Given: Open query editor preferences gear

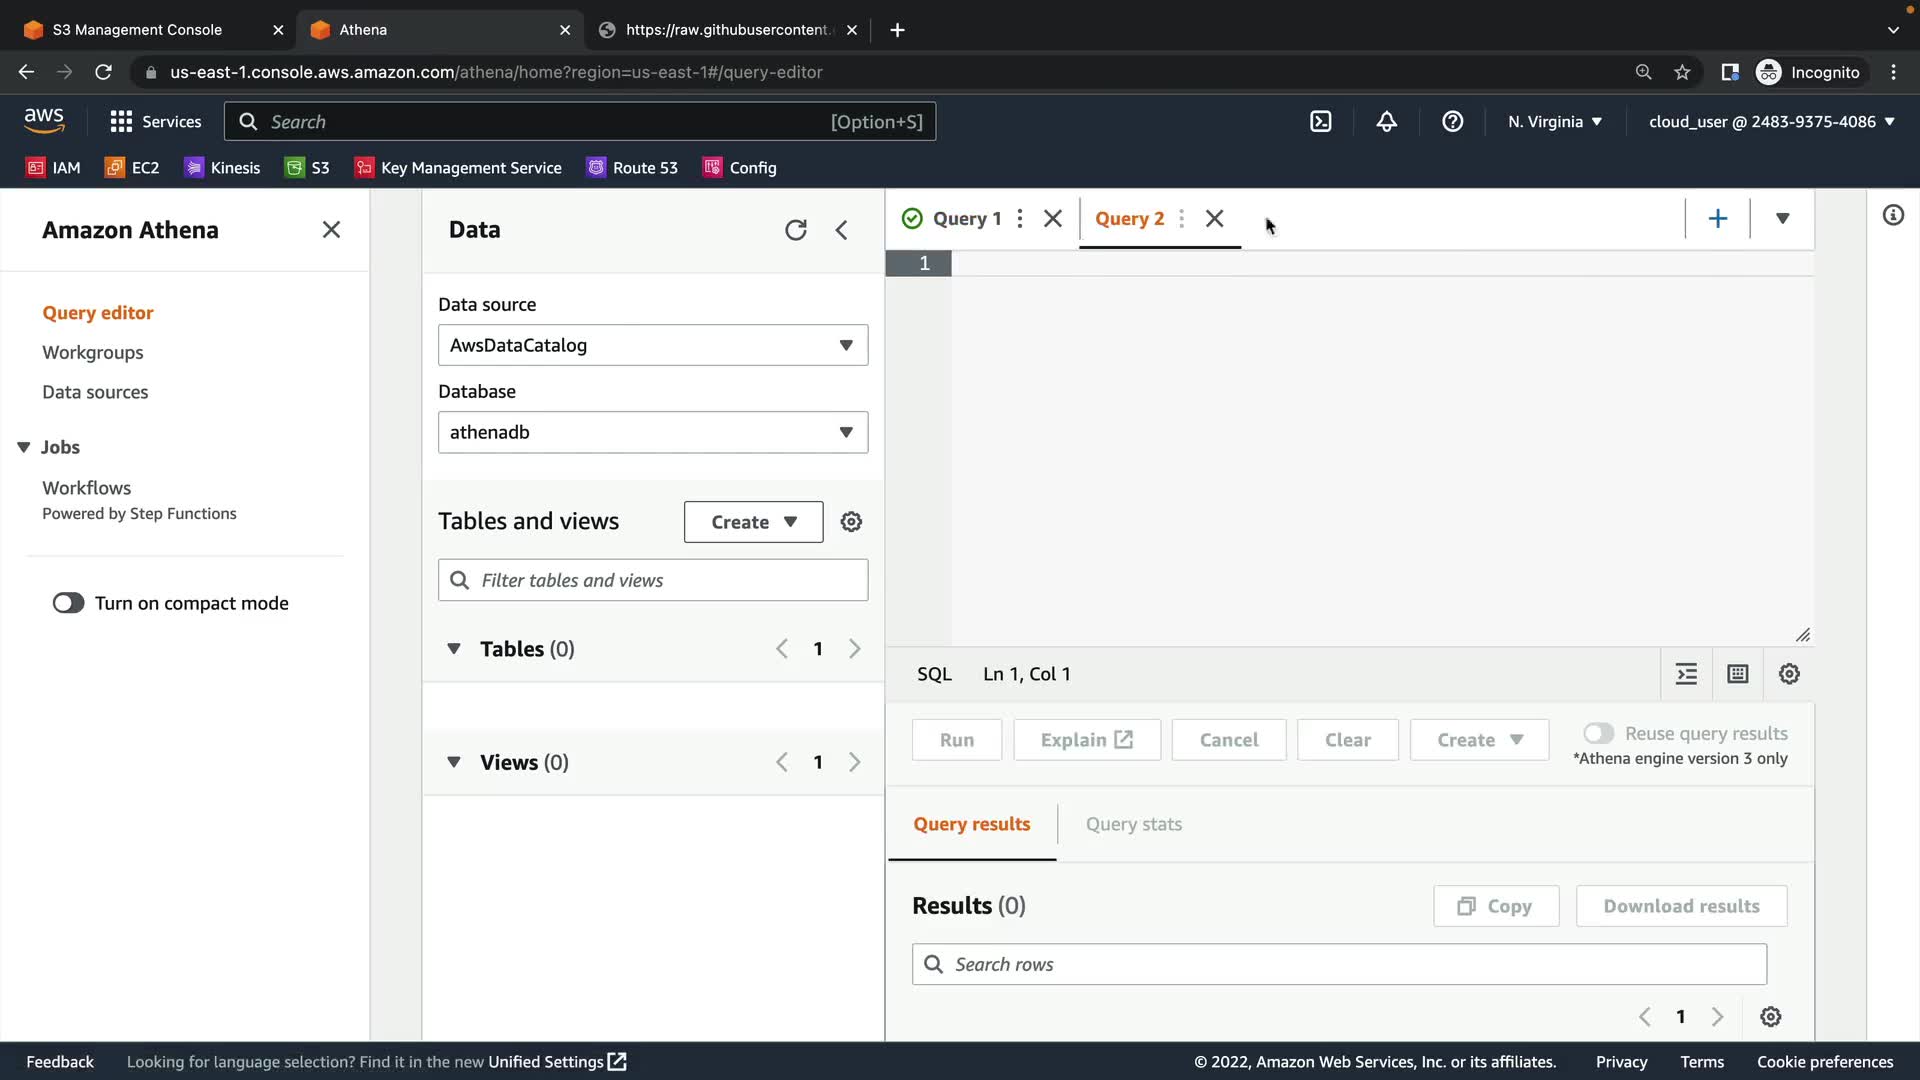Looking at the screenshot, I should coord(1789,674).
